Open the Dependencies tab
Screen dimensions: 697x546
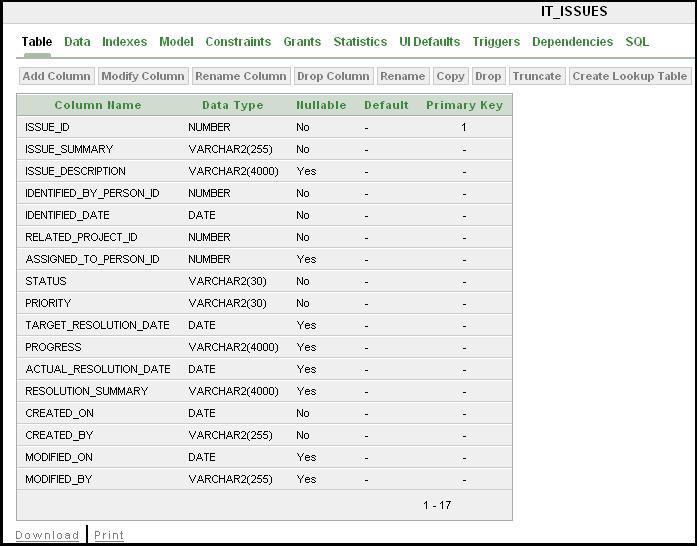pyautogui.click(x=572, y=42)
